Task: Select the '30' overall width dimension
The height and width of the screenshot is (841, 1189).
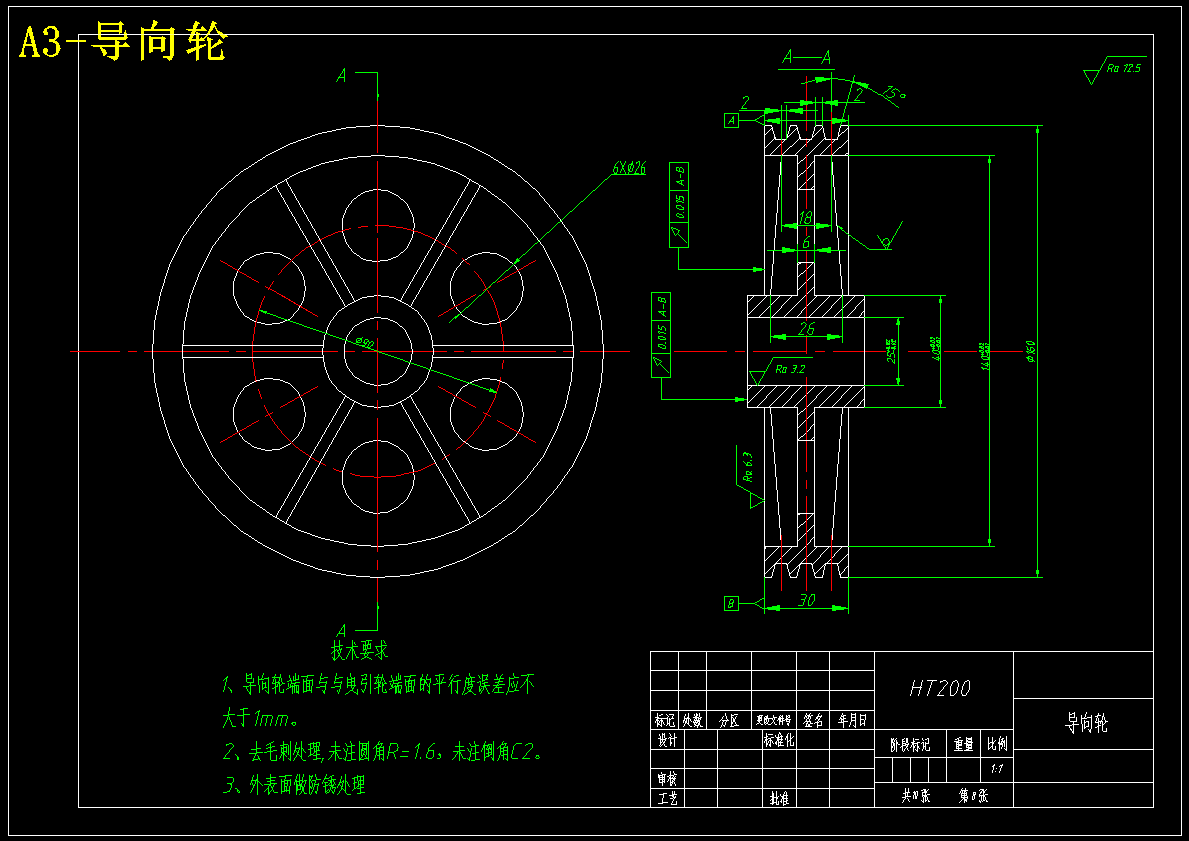Action: pos(807,599)
